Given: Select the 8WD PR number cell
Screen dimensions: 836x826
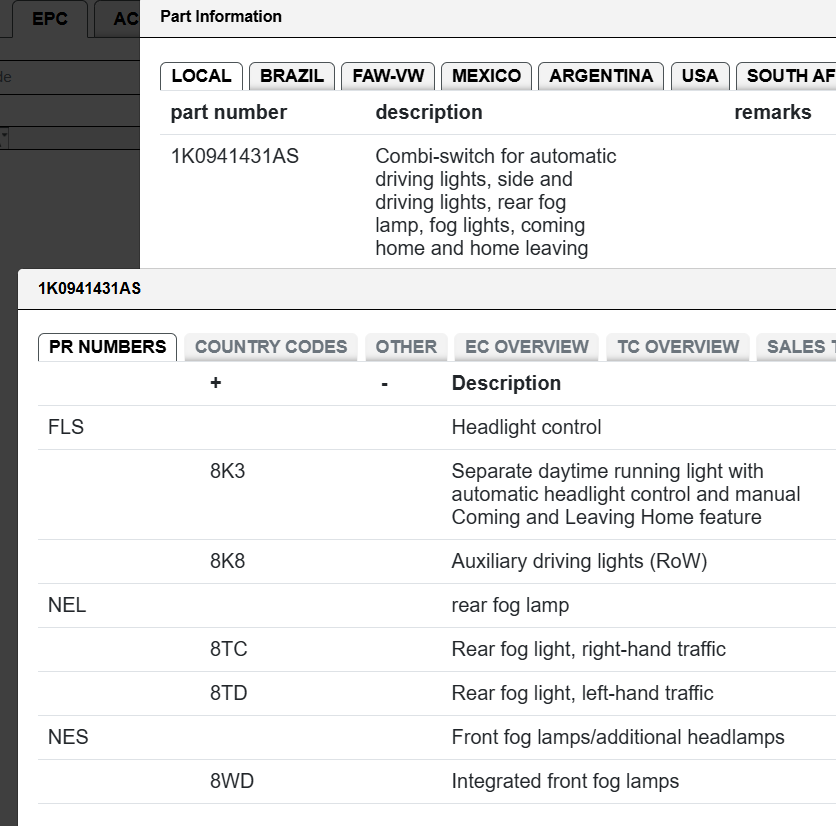Looking at the screenshot, I should pos(232,781).
